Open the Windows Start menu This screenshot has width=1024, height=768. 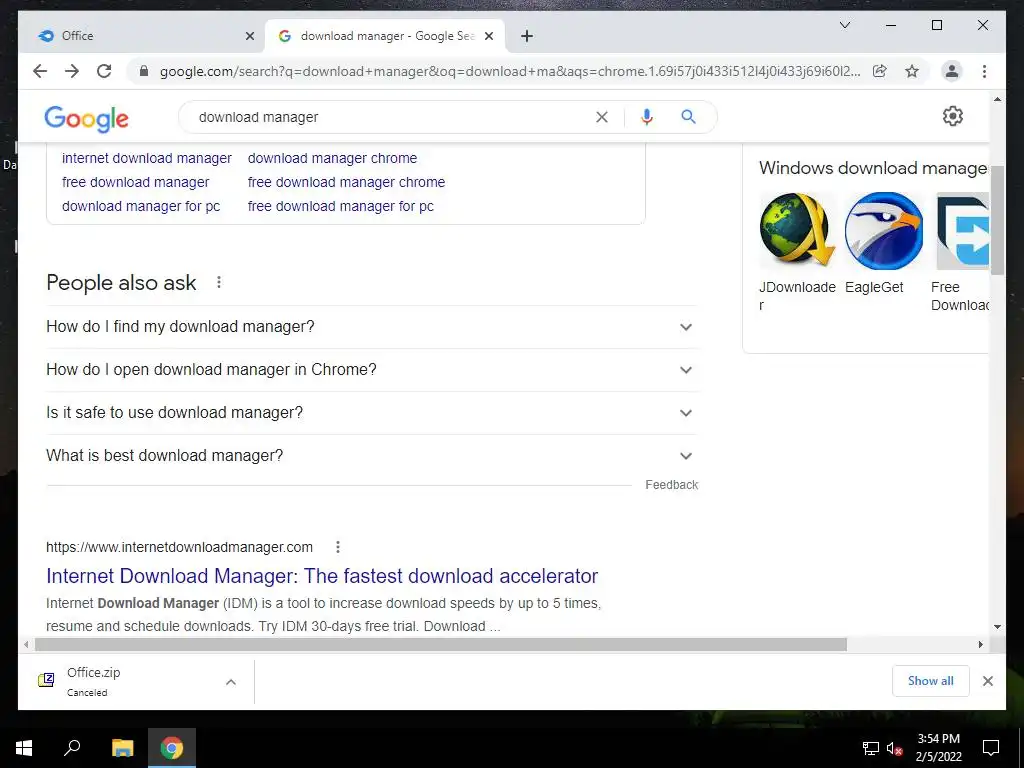[24, 748]
